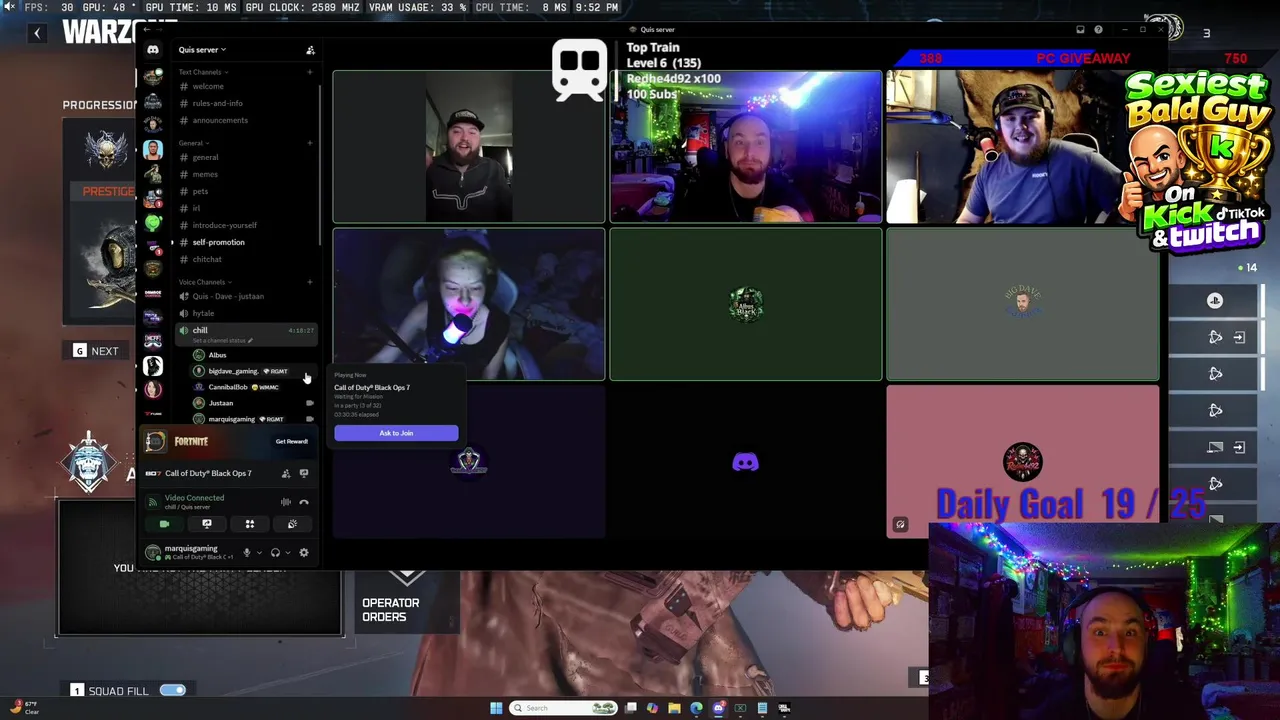Select marquisgaming in the voice member list
1280x720 pixels.
pyautogui.click(x=252, y=419)
